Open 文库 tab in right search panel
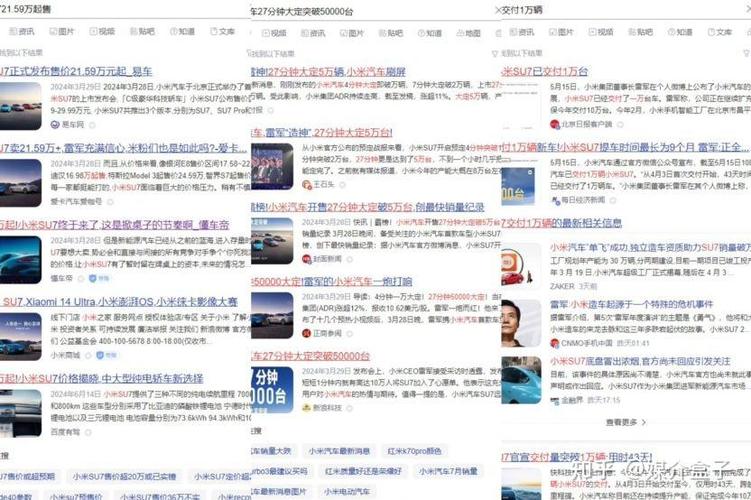This screenshot has height=500, width=751. click(720, 32)
